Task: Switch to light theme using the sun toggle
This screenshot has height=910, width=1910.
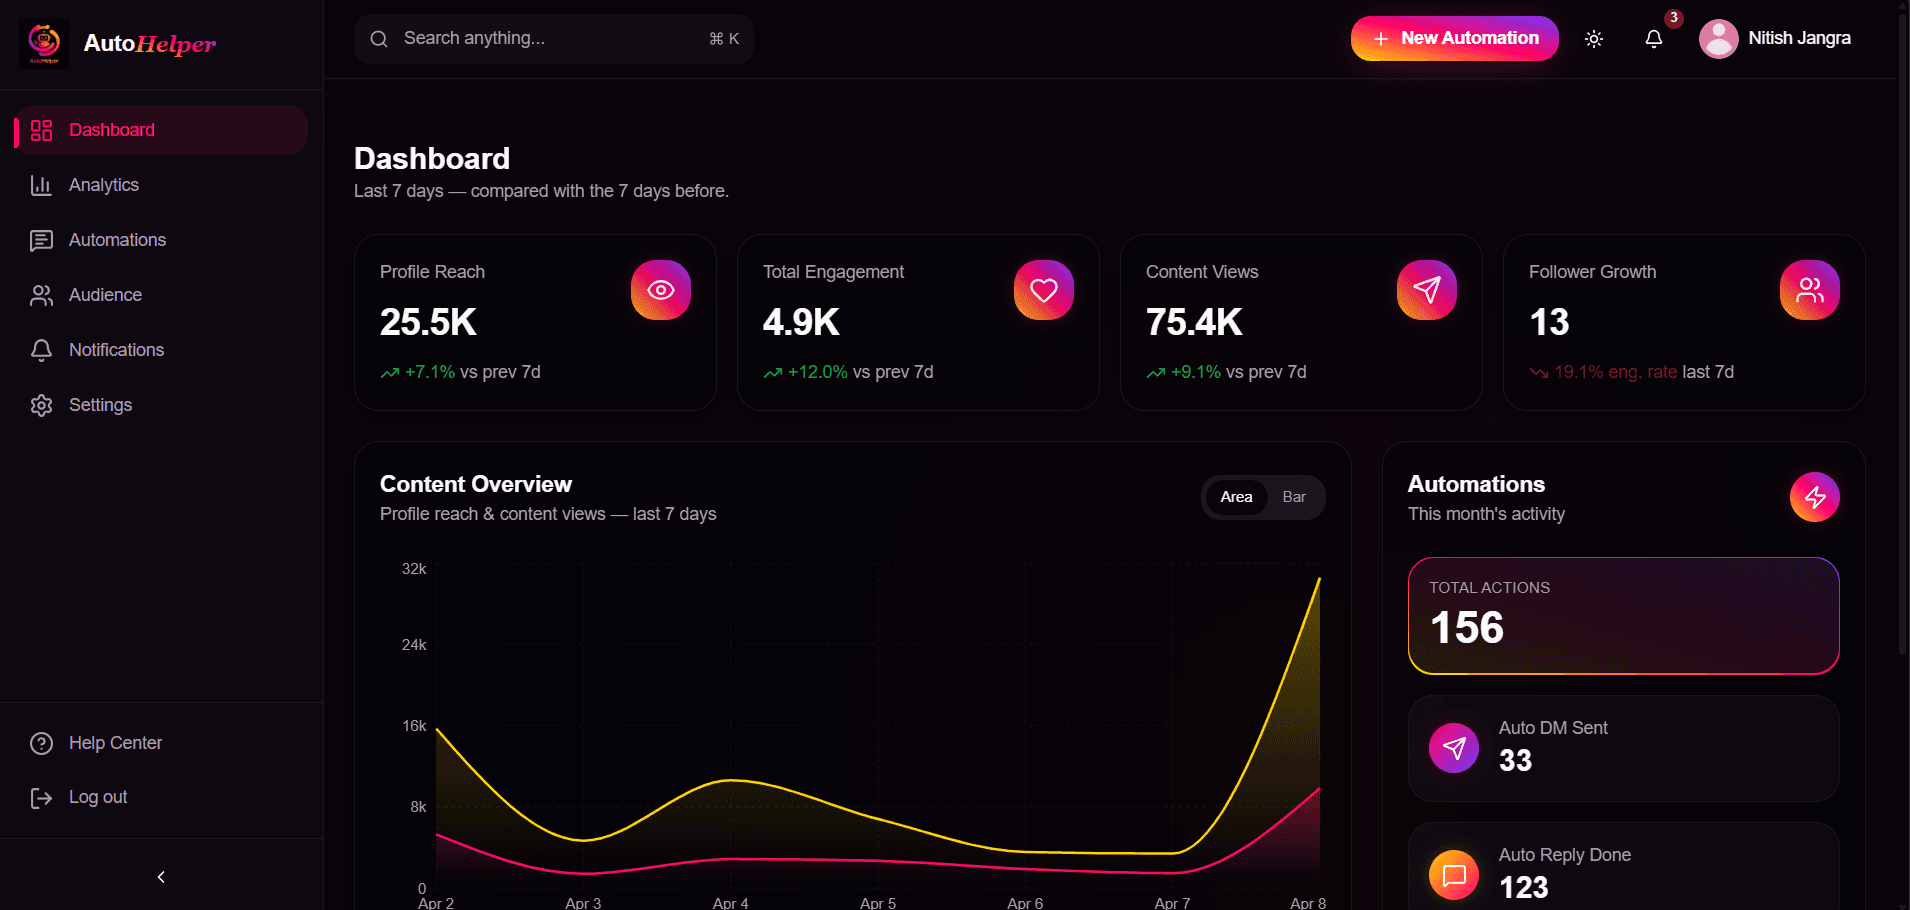Action: click(x=1593, y=38)
